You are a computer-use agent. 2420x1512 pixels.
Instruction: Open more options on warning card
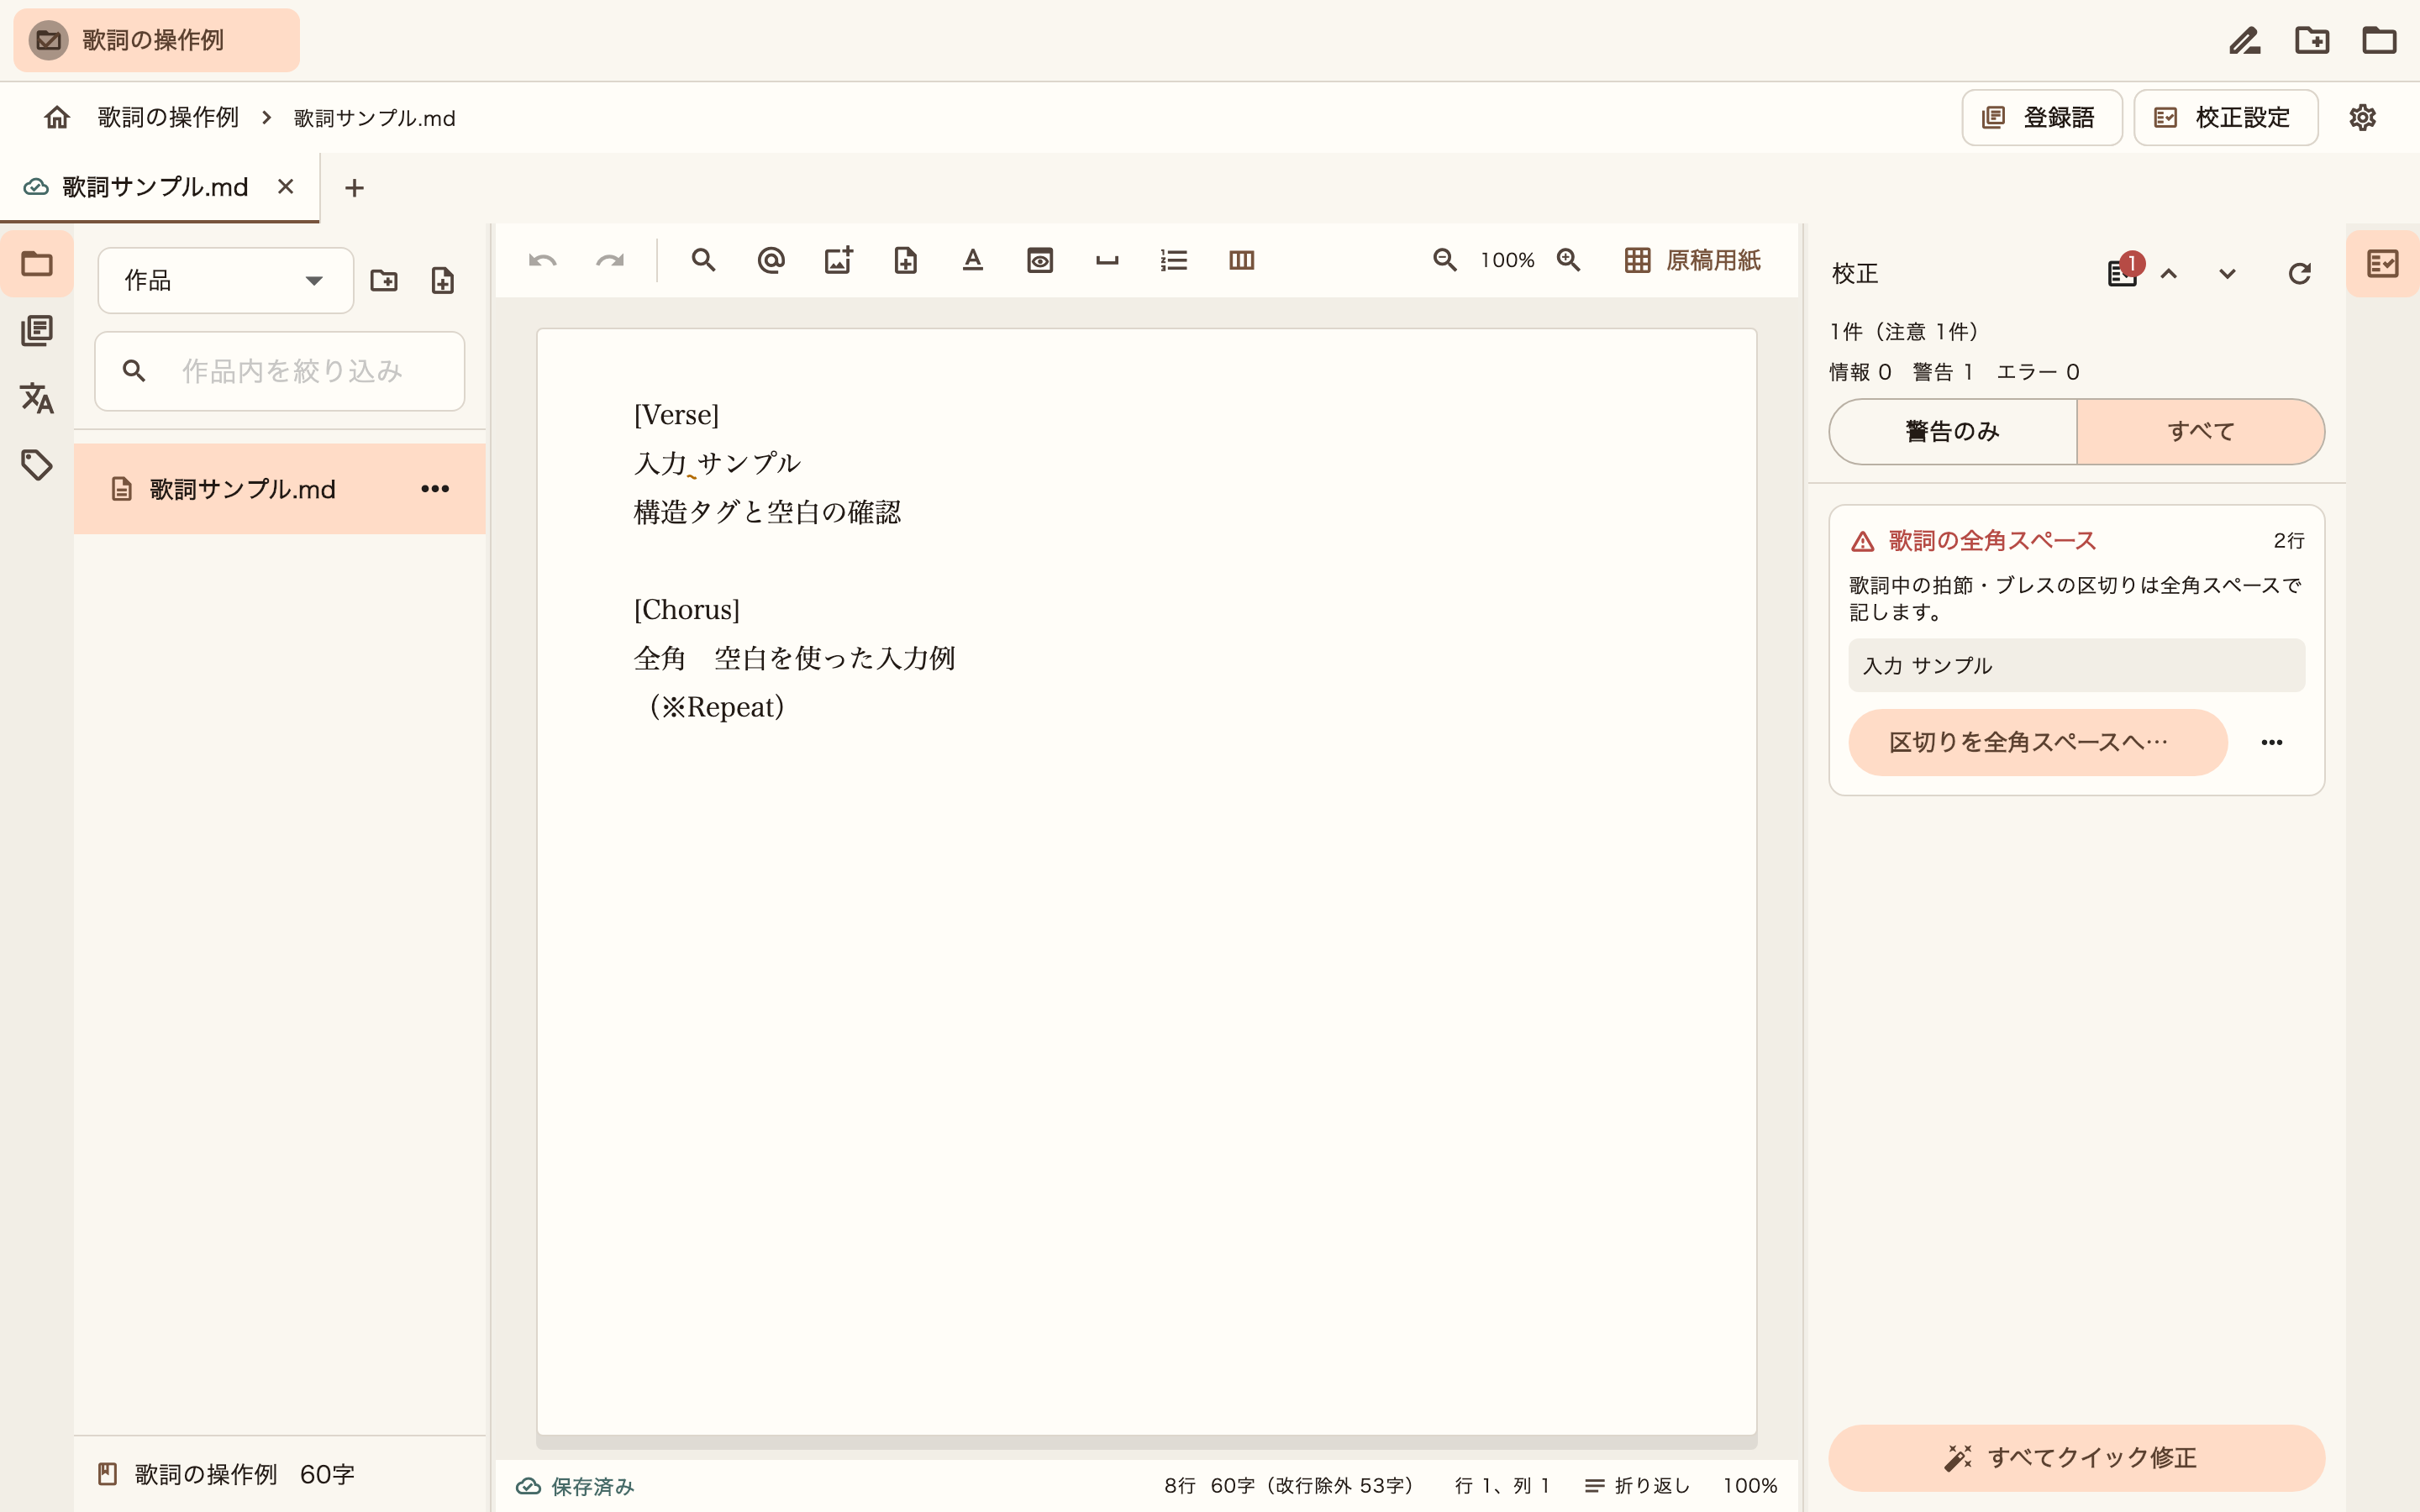pos(2272,743)
